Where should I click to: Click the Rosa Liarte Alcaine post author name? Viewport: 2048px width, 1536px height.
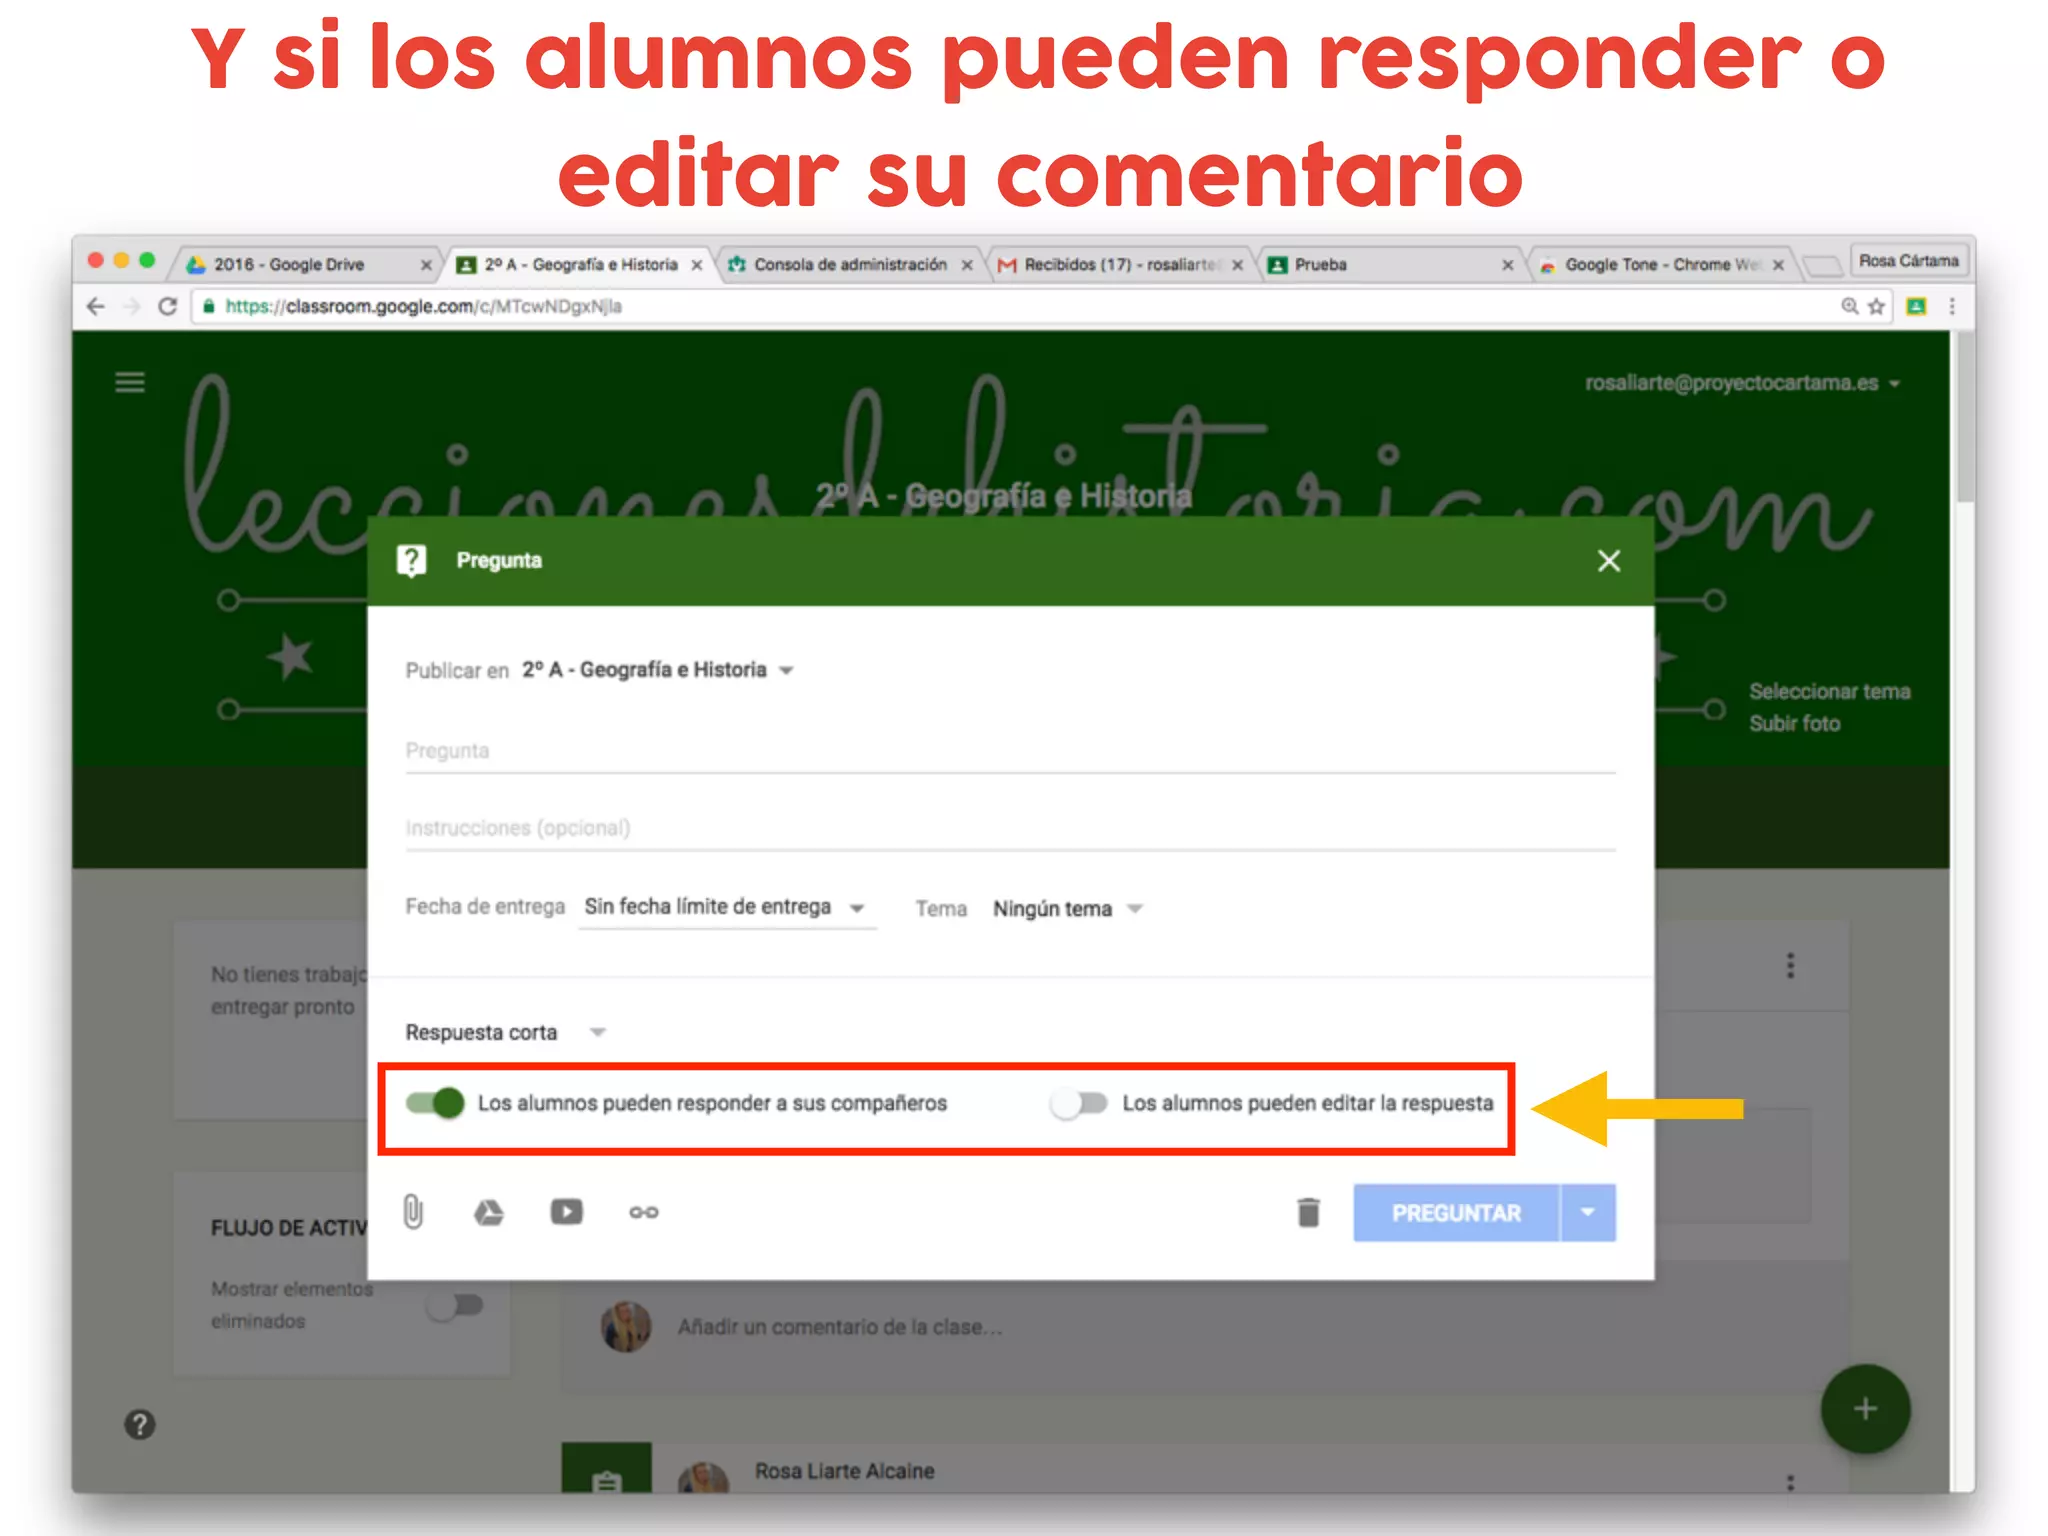pos(844,1471)
